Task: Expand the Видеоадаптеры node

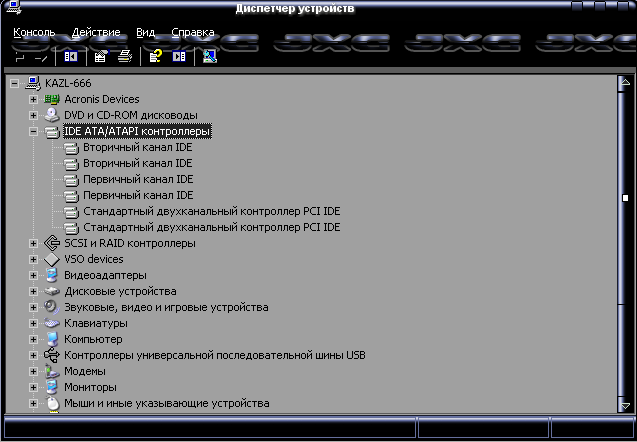Action: tap(33, 275)
